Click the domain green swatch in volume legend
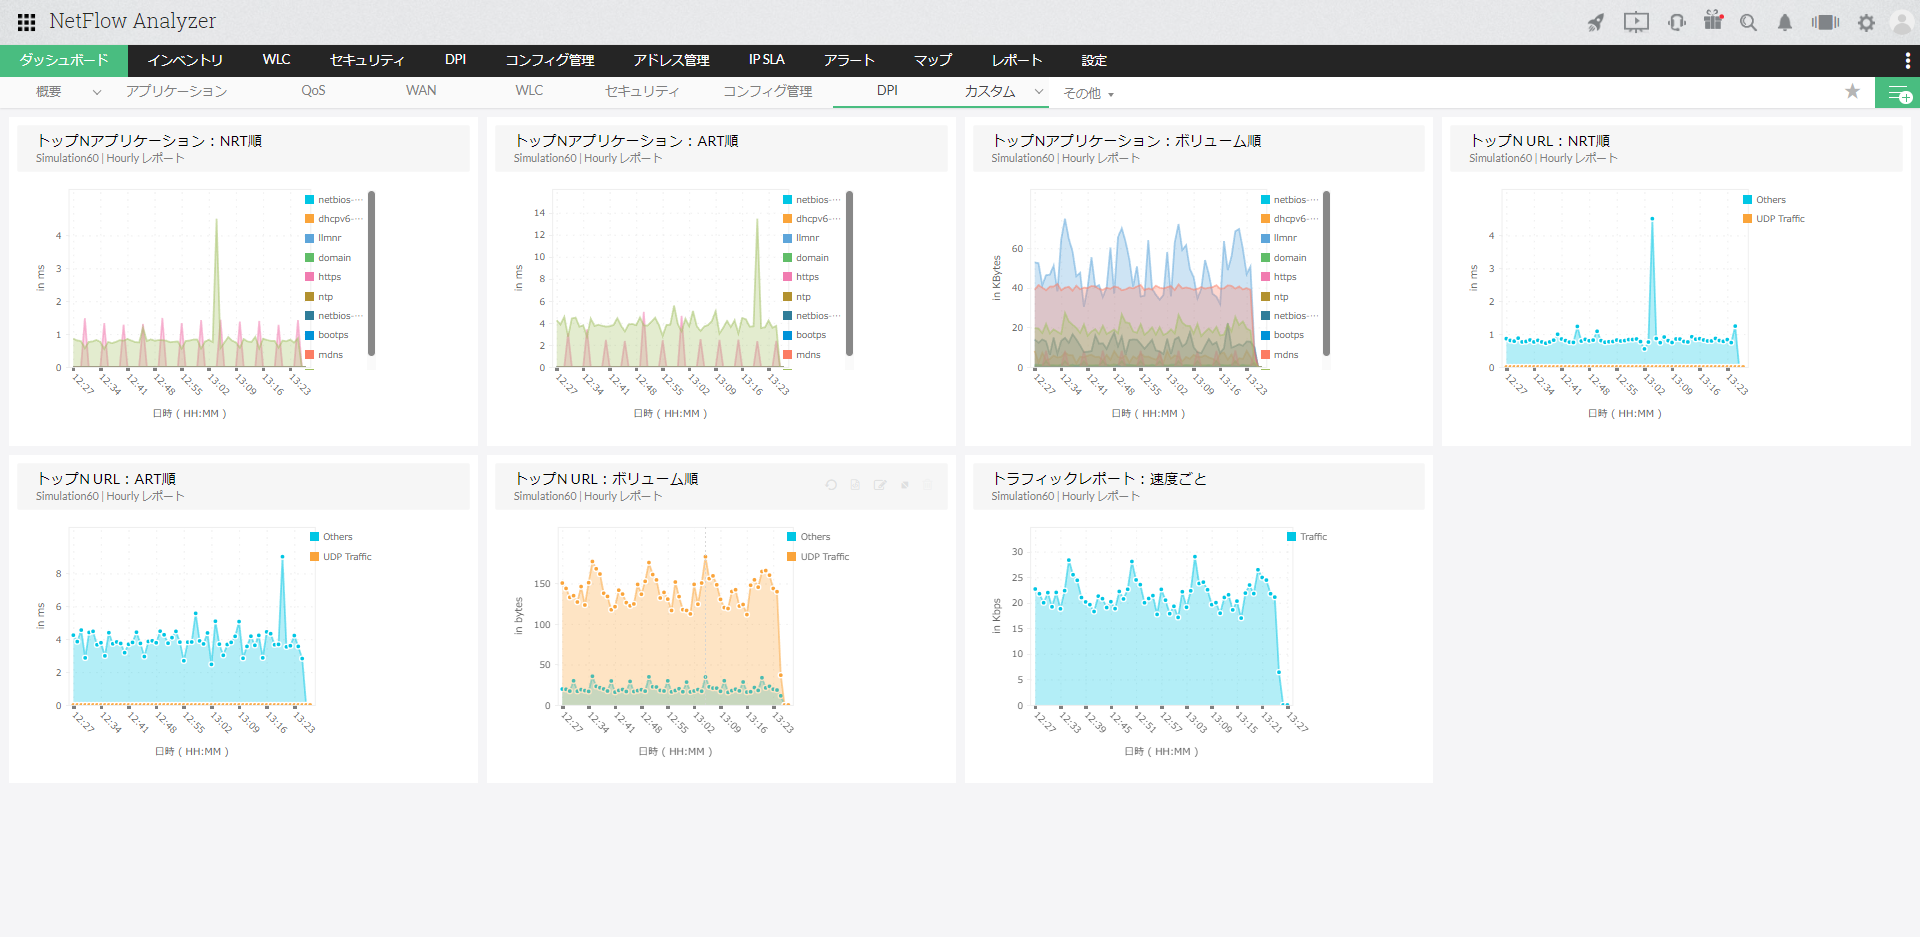 (1266, 258)
